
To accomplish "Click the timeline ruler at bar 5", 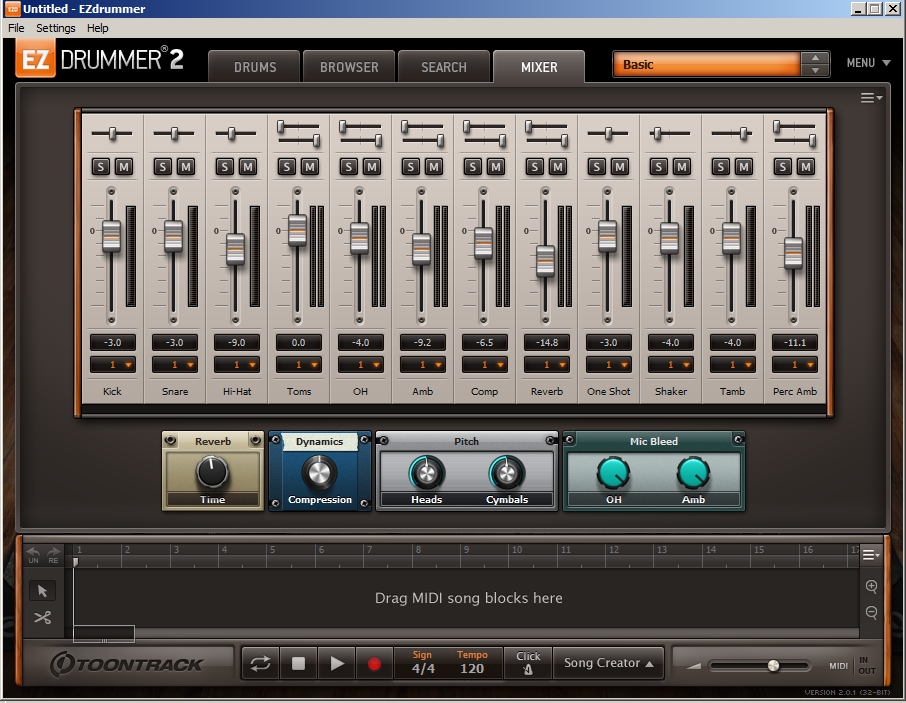I will [272, 550].
